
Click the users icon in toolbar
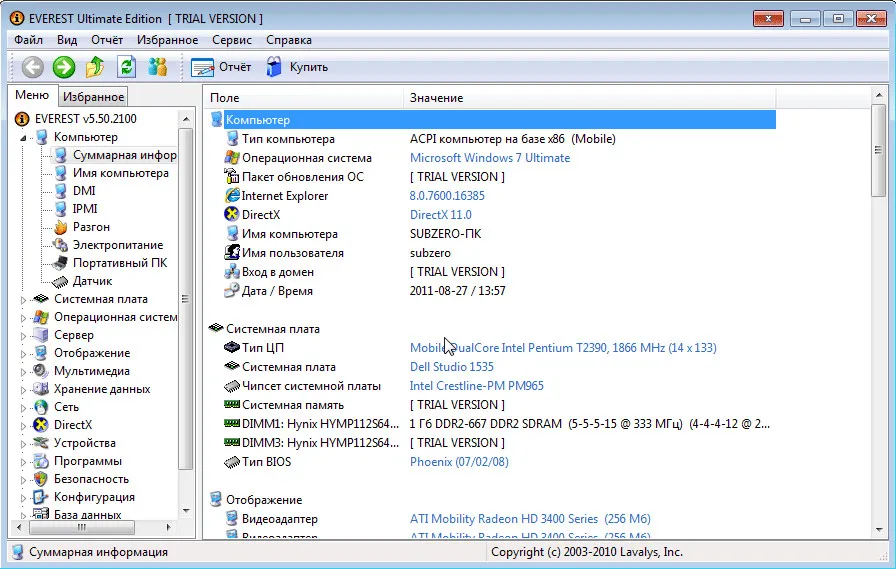(x=158, y=67)
